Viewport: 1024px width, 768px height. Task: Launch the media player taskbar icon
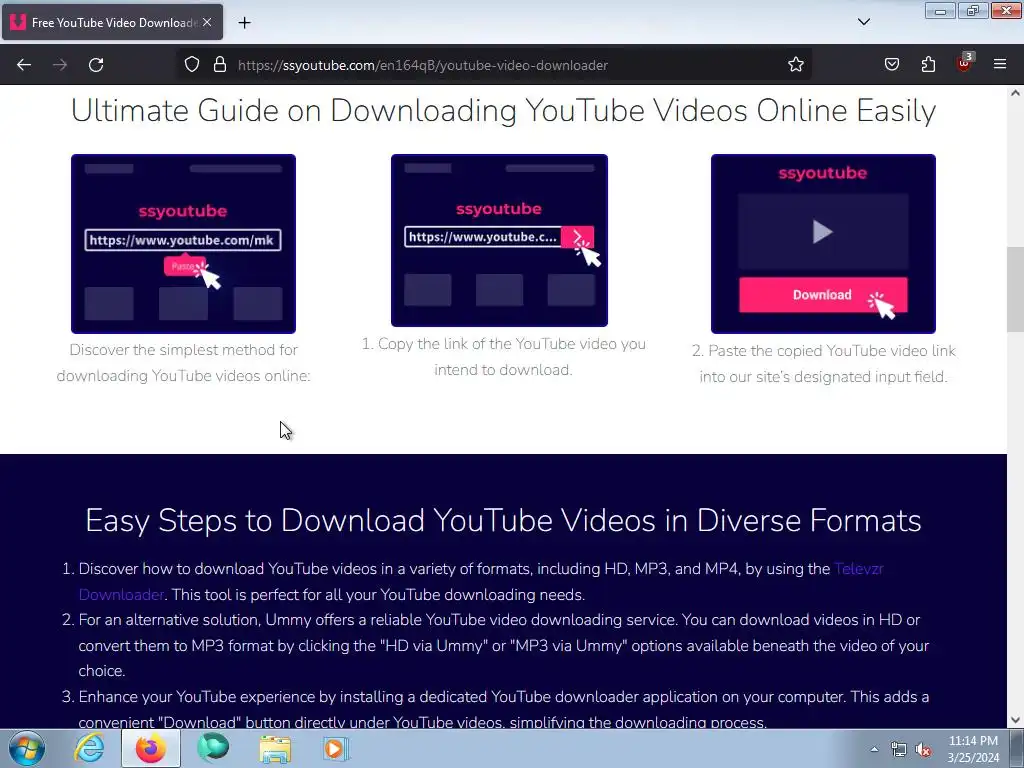coord(336,748)
